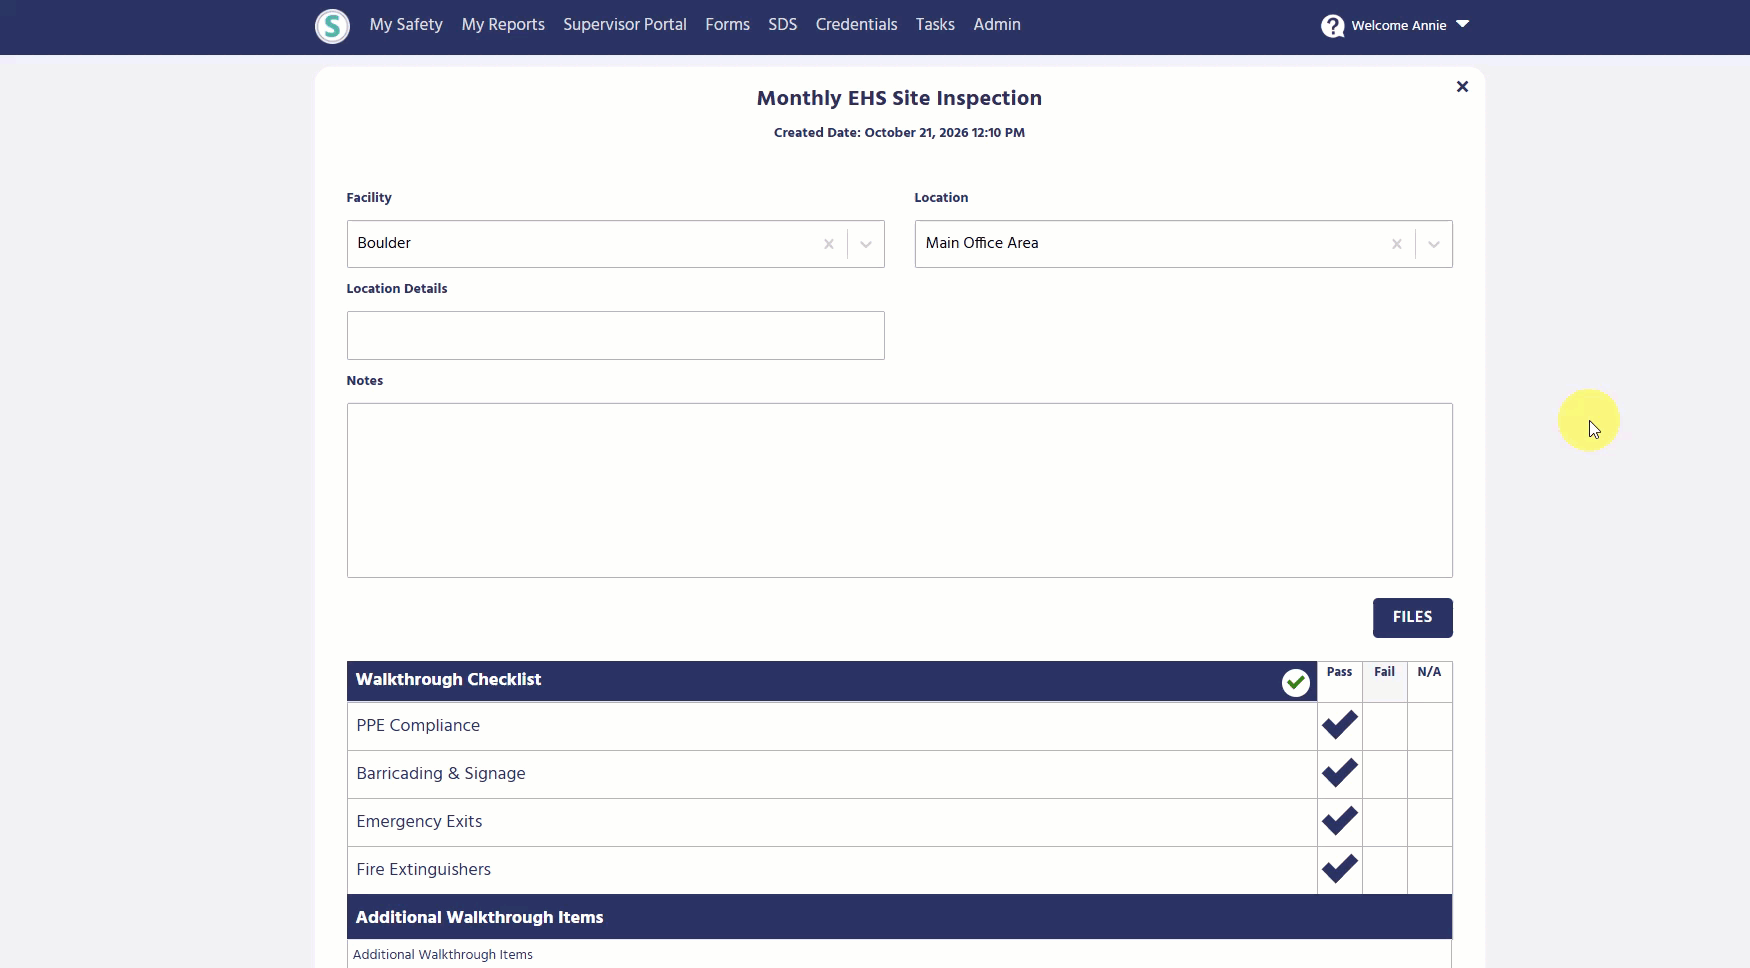Mark PPE Compliance as Fail
This screenshot has width=1750, height=968.
1384,726
